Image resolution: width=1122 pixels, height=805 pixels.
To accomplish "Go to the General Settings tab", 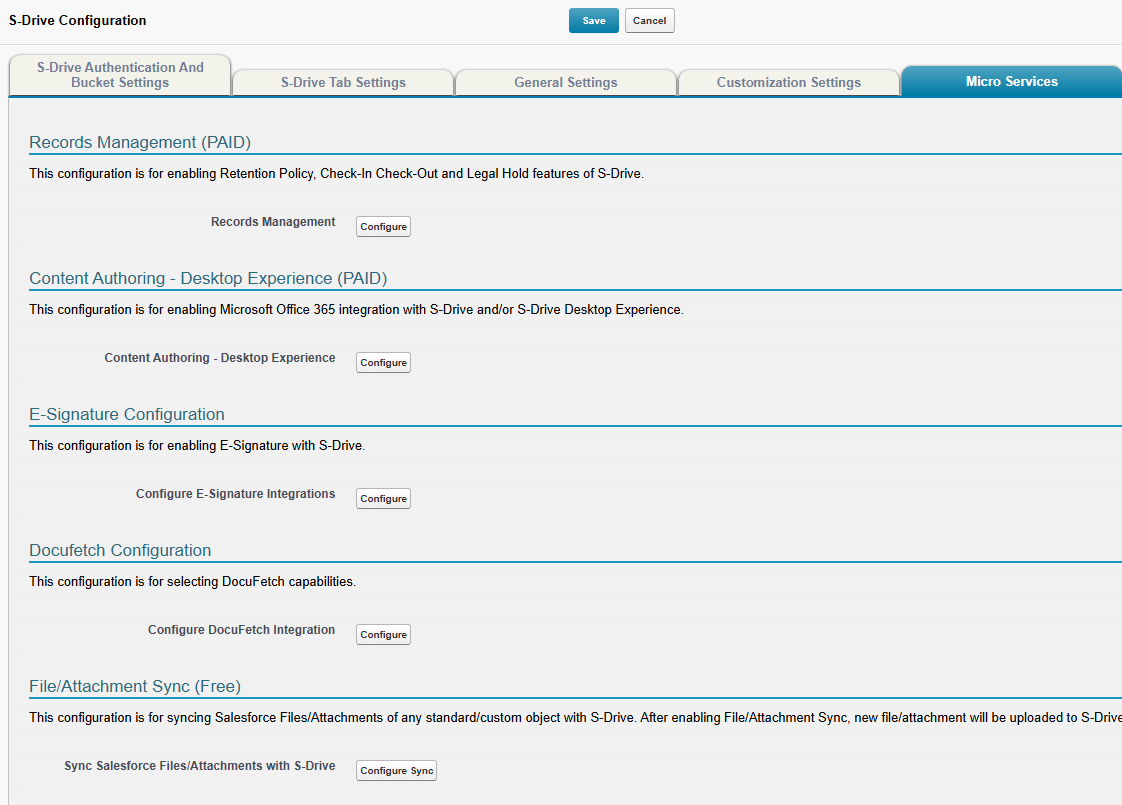I will [x=566, y=83].
